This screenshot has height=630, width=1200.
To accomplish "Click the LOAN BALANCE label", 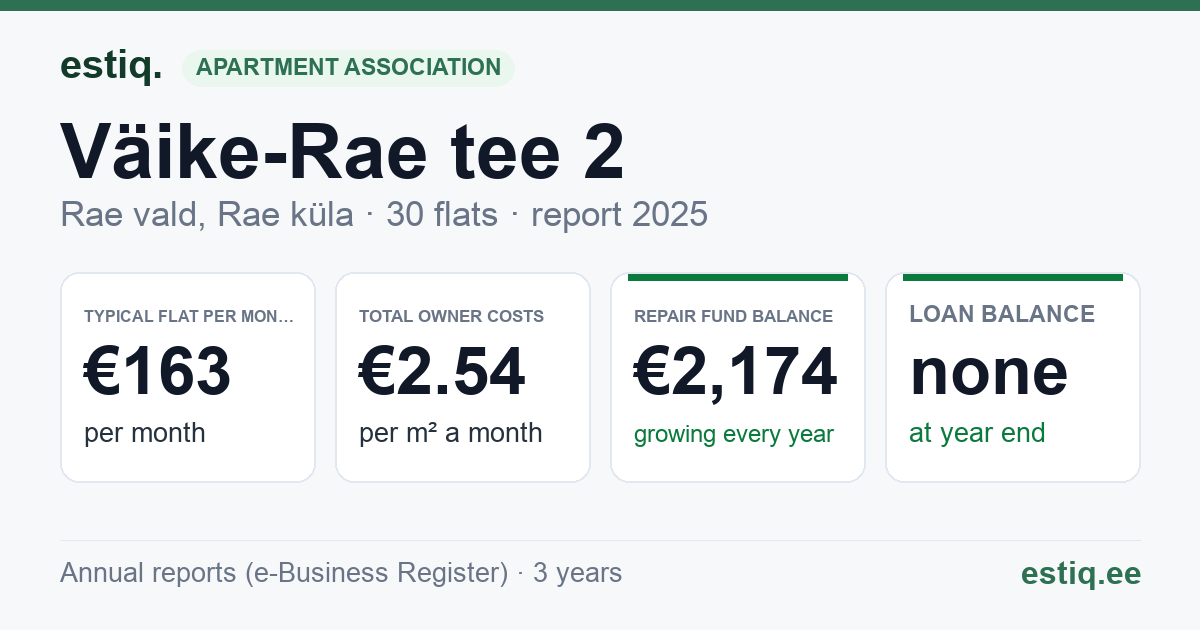I will point(1002,314).
